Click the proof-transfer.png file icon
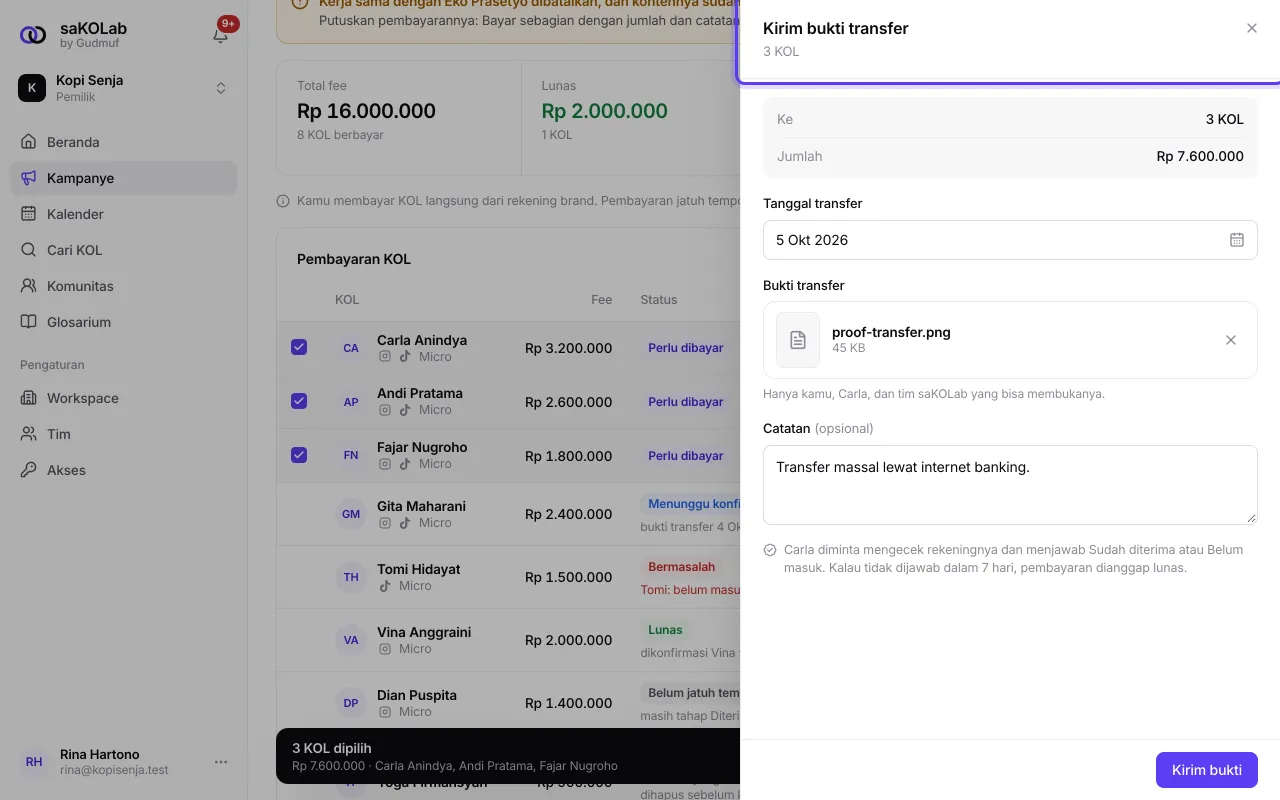This screenshot has width=1280, height=800. pyautogui.click(x=798, y=340)
